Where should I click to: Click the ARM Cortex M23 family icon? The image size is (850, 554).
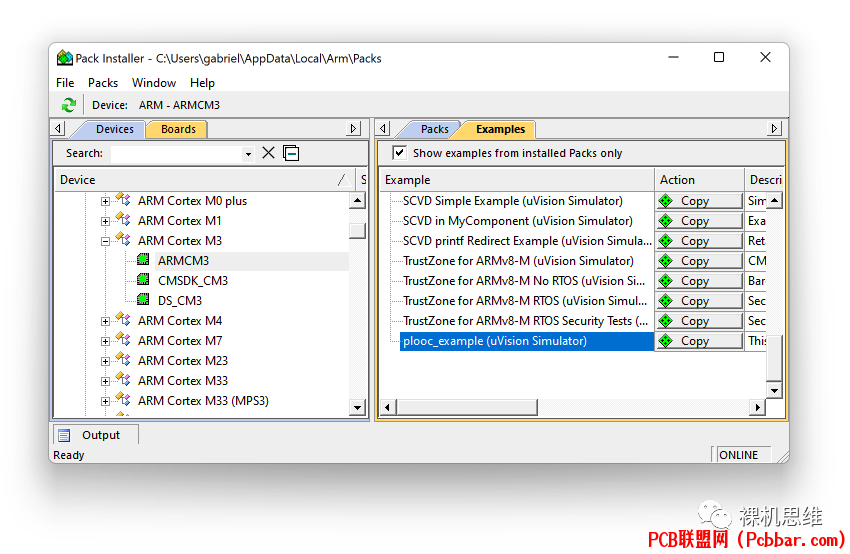[x=123, y=359]
